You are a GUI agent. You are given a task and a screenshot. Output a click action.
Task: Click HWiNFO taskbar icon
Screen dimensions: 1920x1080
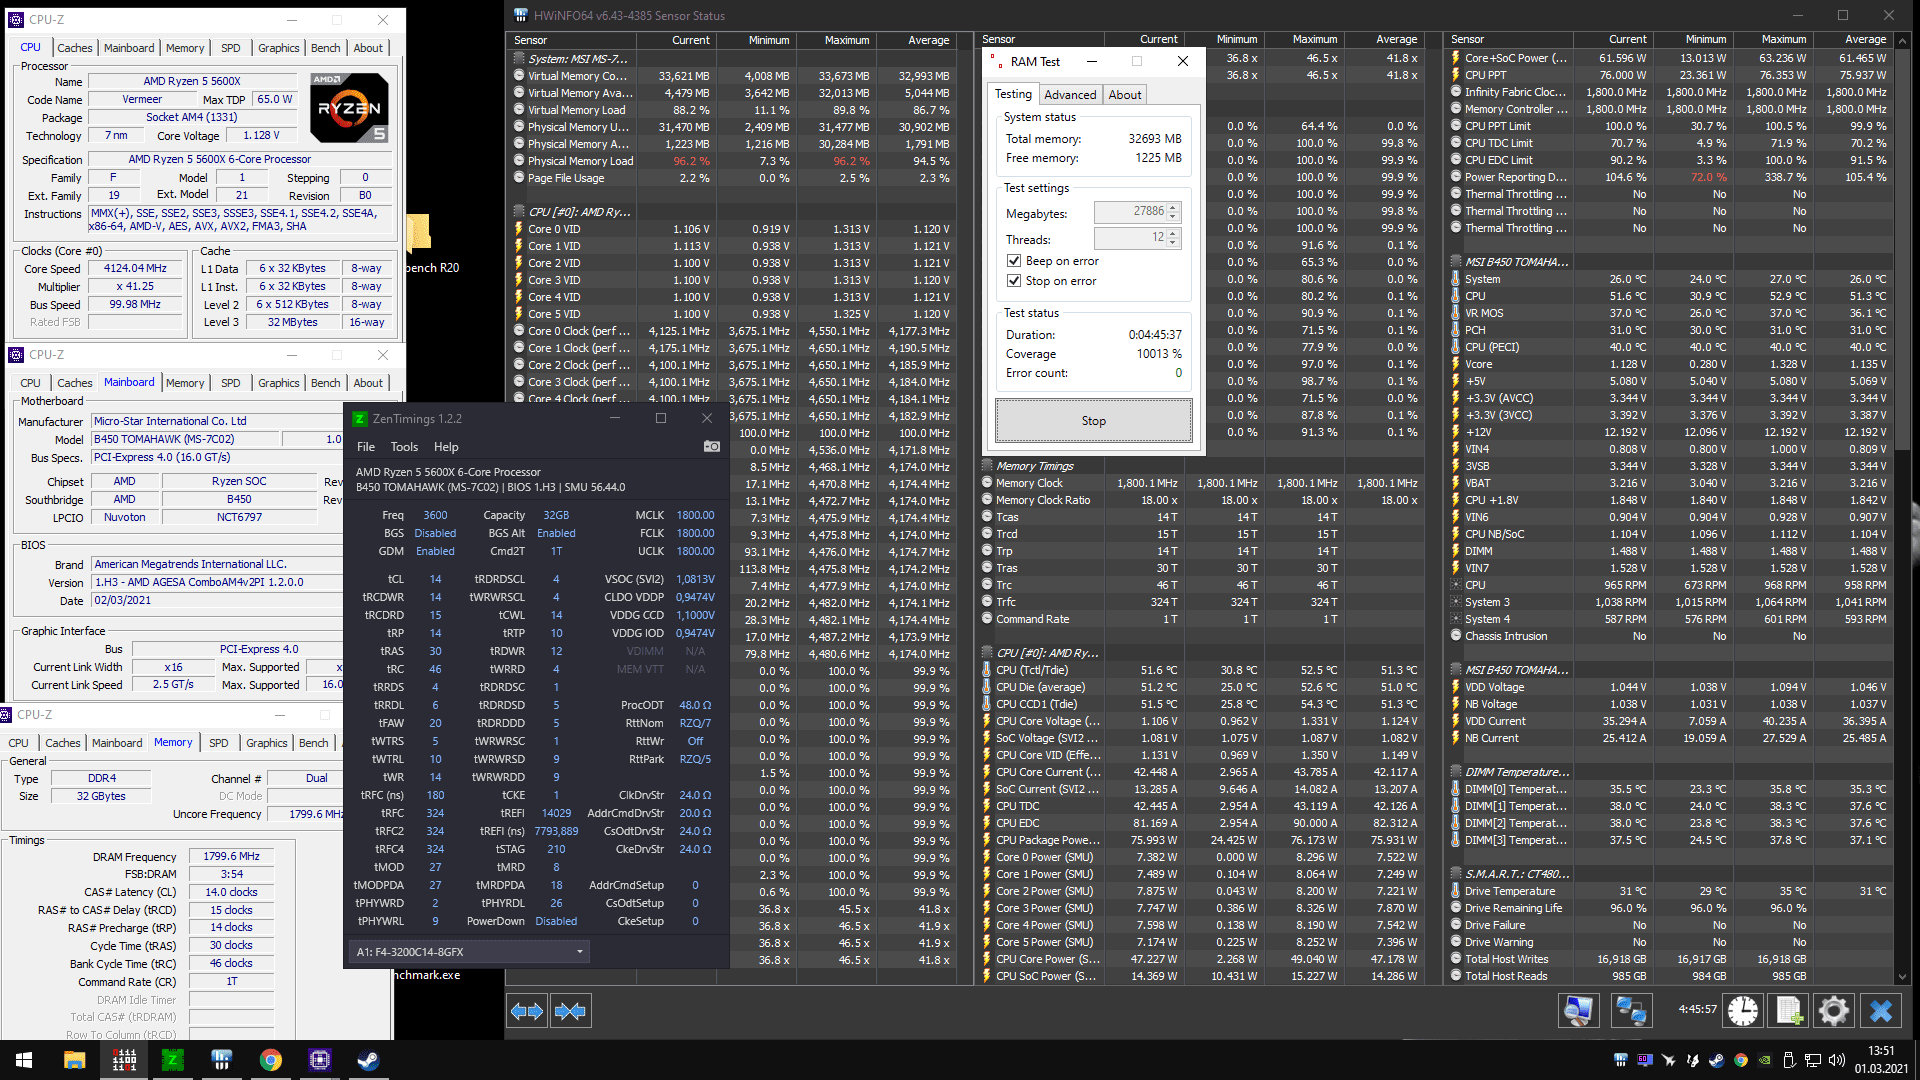tap(221, 1060)
